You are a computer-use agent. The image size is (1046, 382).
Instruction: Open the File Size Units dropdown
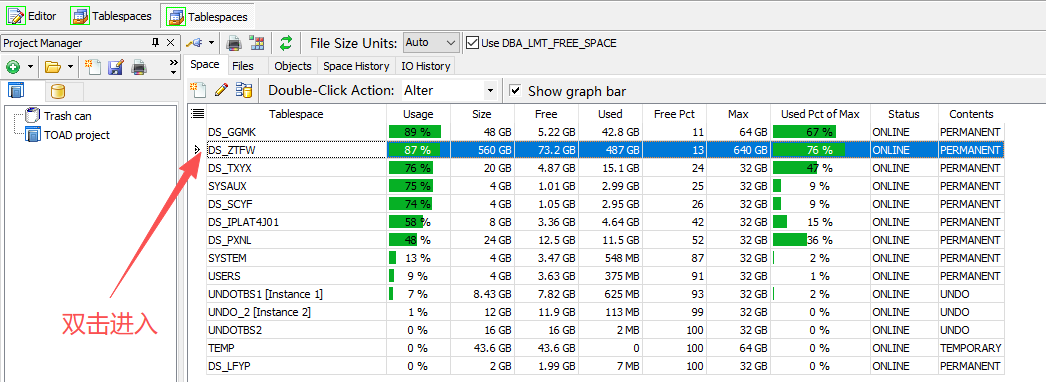[x=431, y=43]
